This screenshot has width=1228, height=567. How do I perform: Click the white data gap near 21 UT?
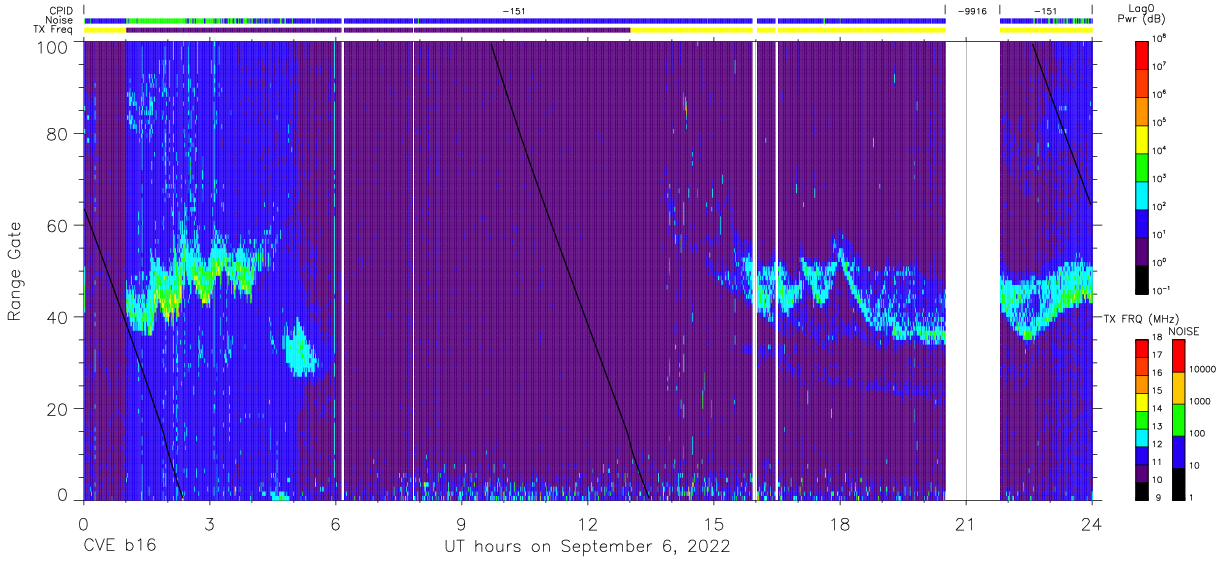coord(972,270)
